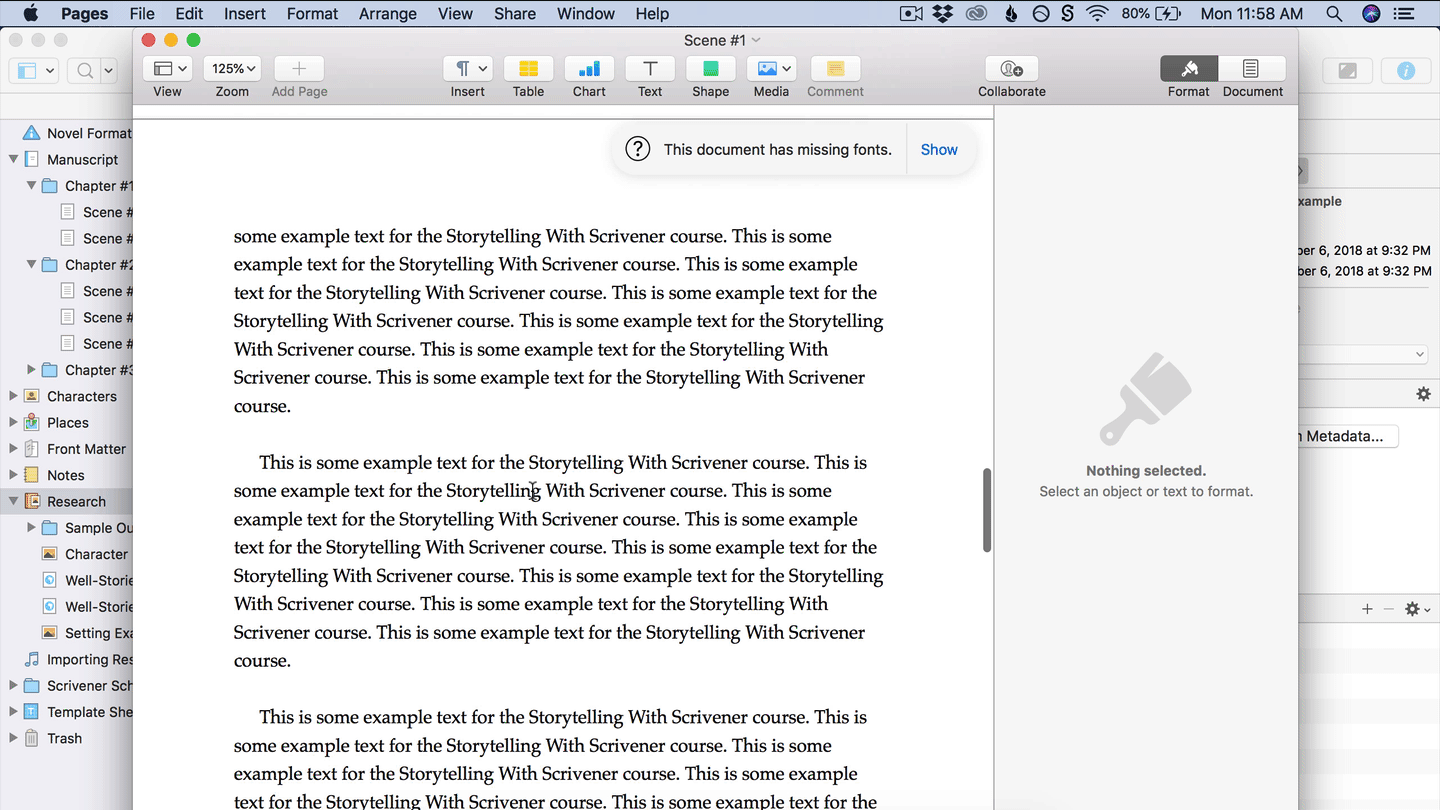Screen dimensions: 1440x810
Task: Expand the Places folder in Scrivener
Action: (14, 422)
